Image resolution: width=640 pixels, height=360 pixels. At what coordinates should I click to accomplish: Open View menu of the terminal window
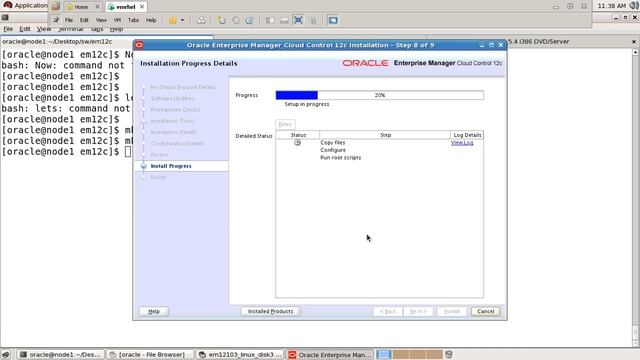tap(44, 29)
